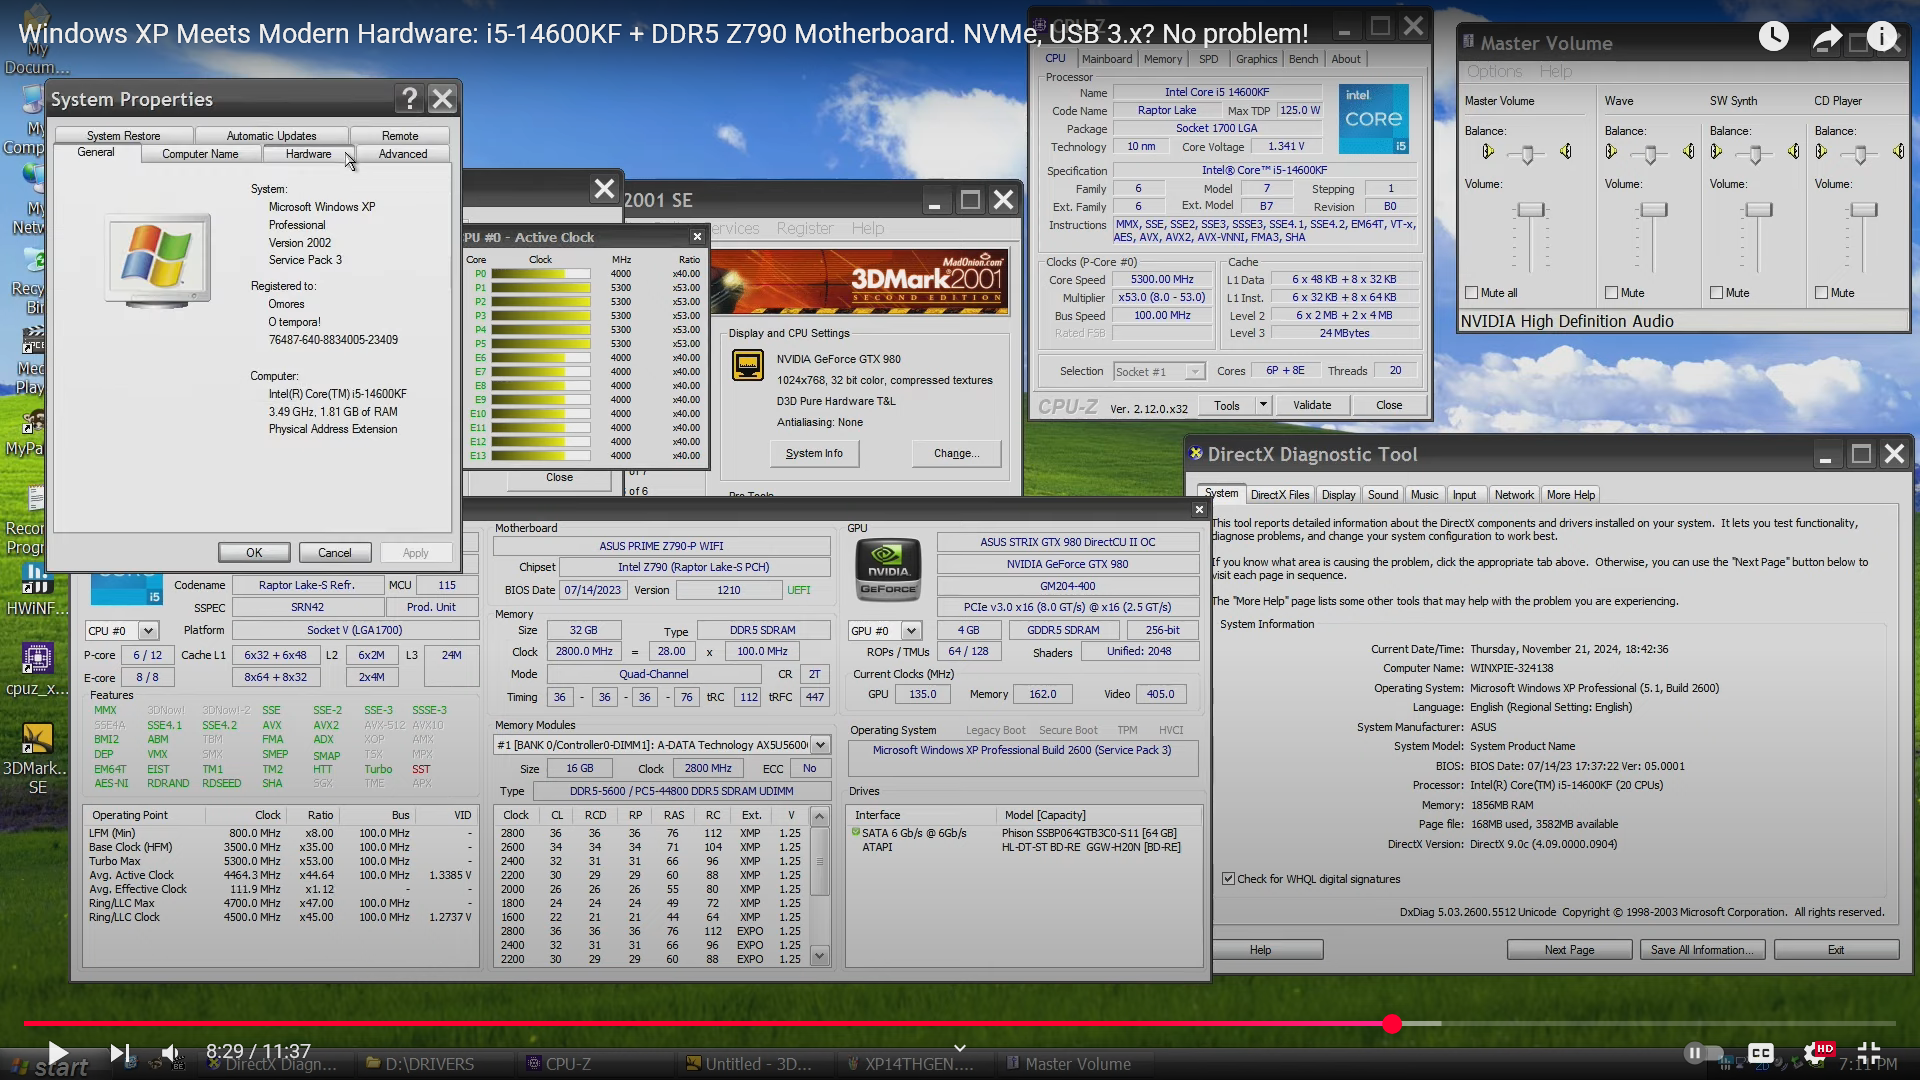Open video player settings gear
This screenshot has width=1920, height=1080.
pos(1815,1052)
